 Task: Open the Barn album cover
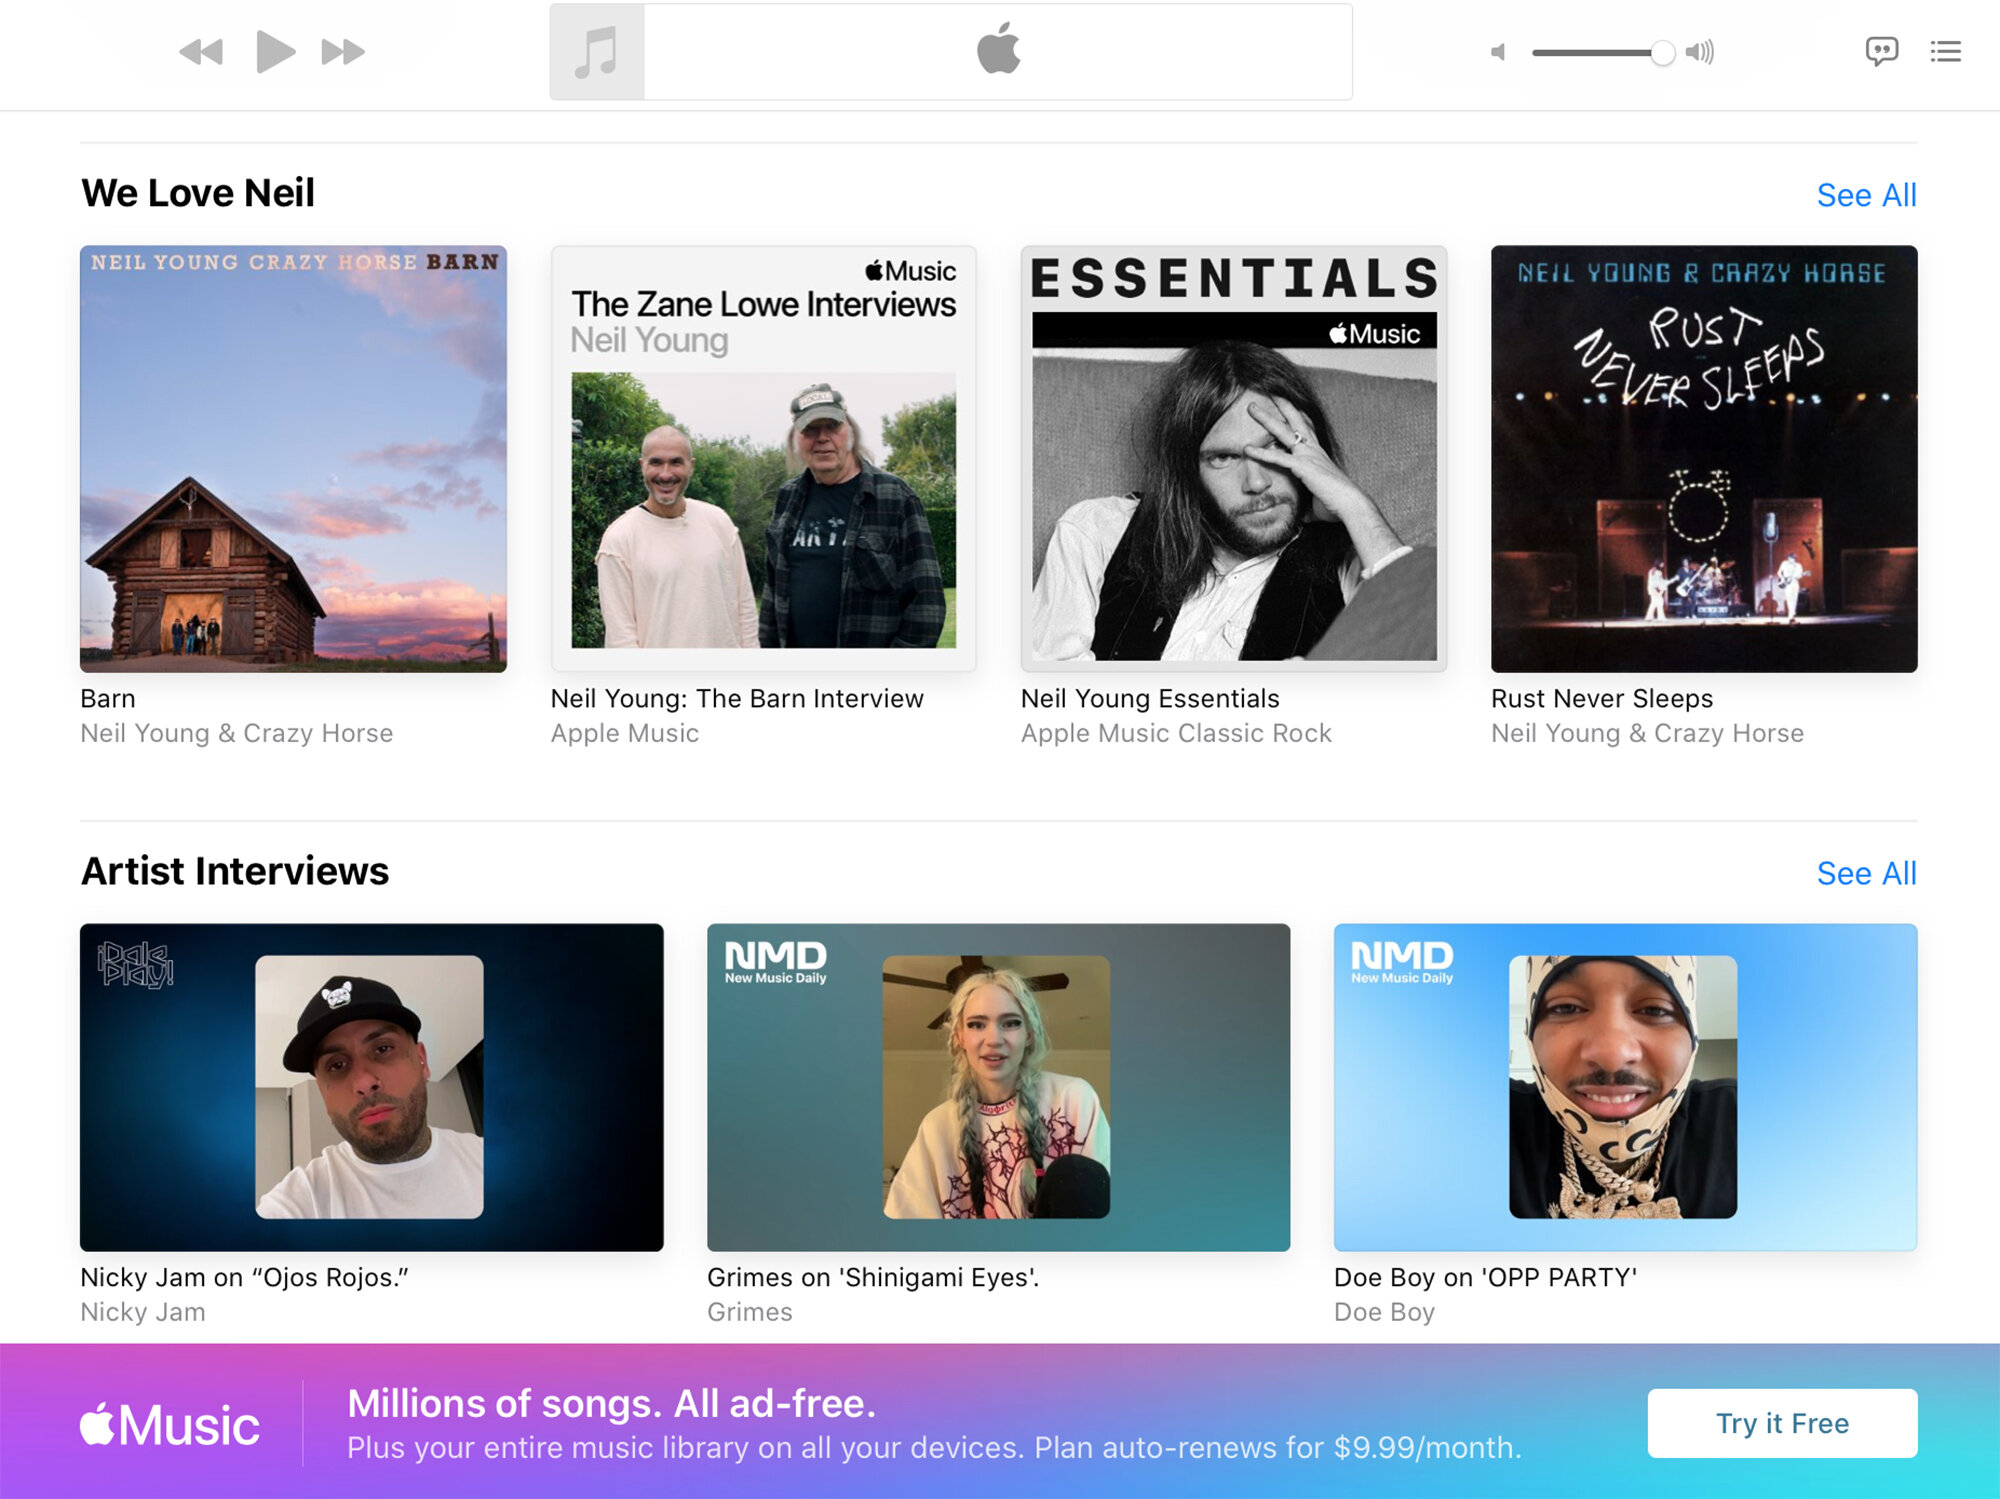tap(293, 459)
